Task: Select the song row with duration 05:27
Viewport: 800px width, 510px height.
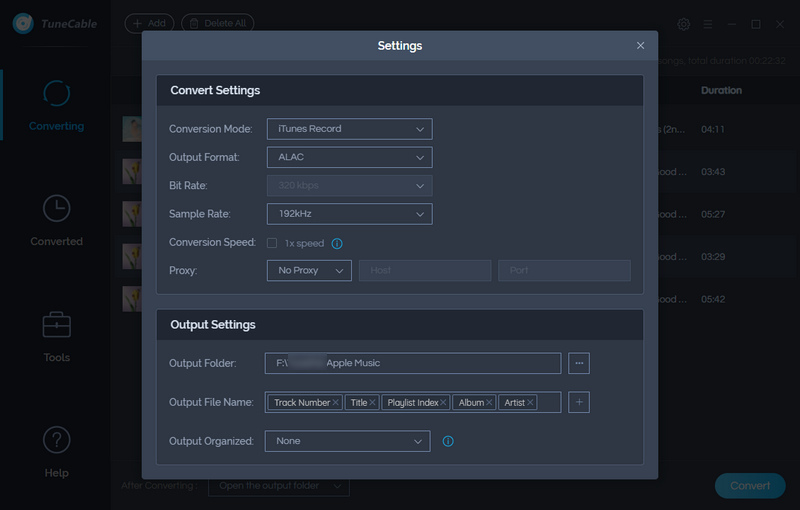Action: click(x=457, y=214)
